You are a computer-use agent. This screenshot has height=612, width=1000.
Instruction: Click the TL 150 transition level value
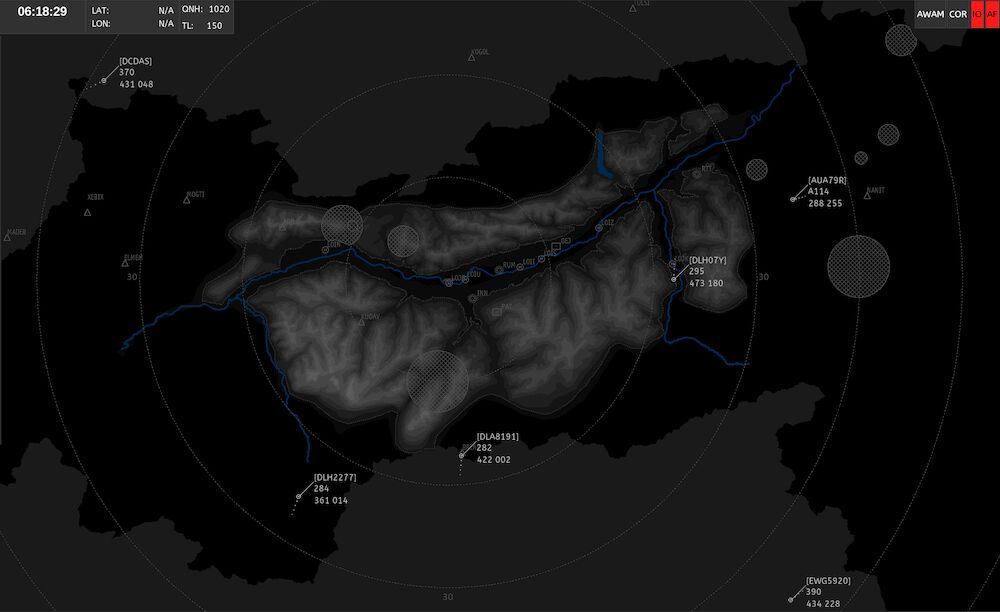click(214, 25)
